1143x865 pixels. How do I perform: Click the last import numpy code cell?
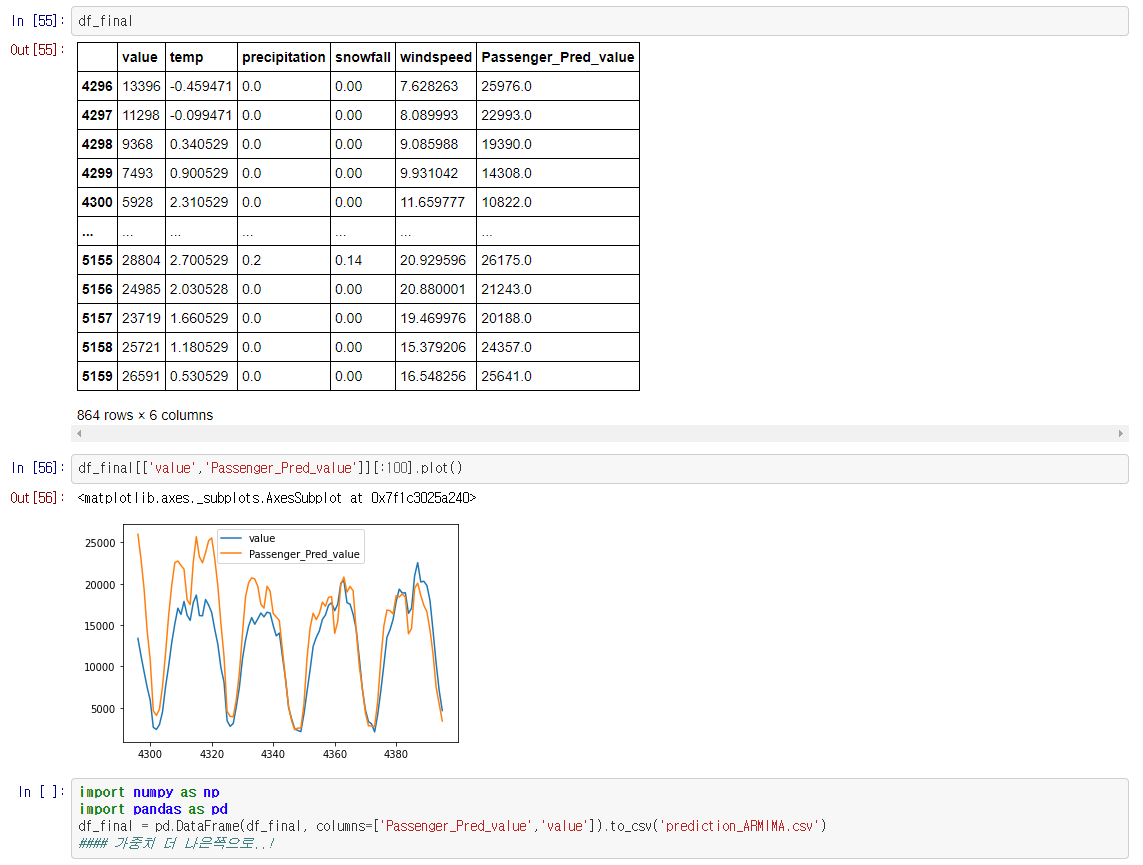coord(599,818)
